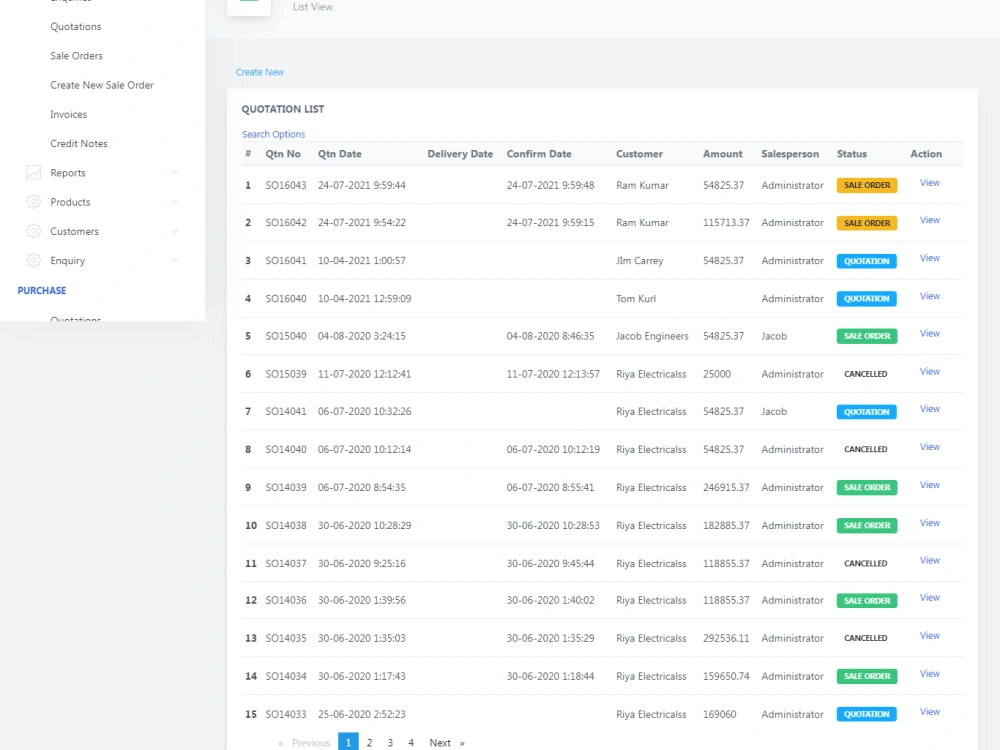1000x750 pixels.
Task: View quotation SO16040
Action: 929,297
